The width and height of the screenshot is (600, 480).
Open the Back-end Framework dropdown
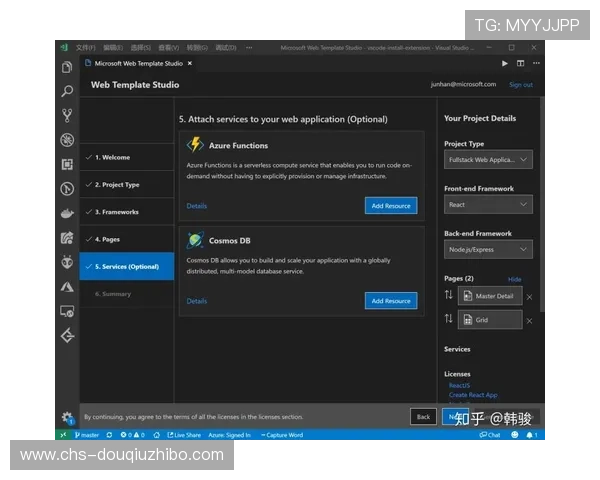(488, 249)
